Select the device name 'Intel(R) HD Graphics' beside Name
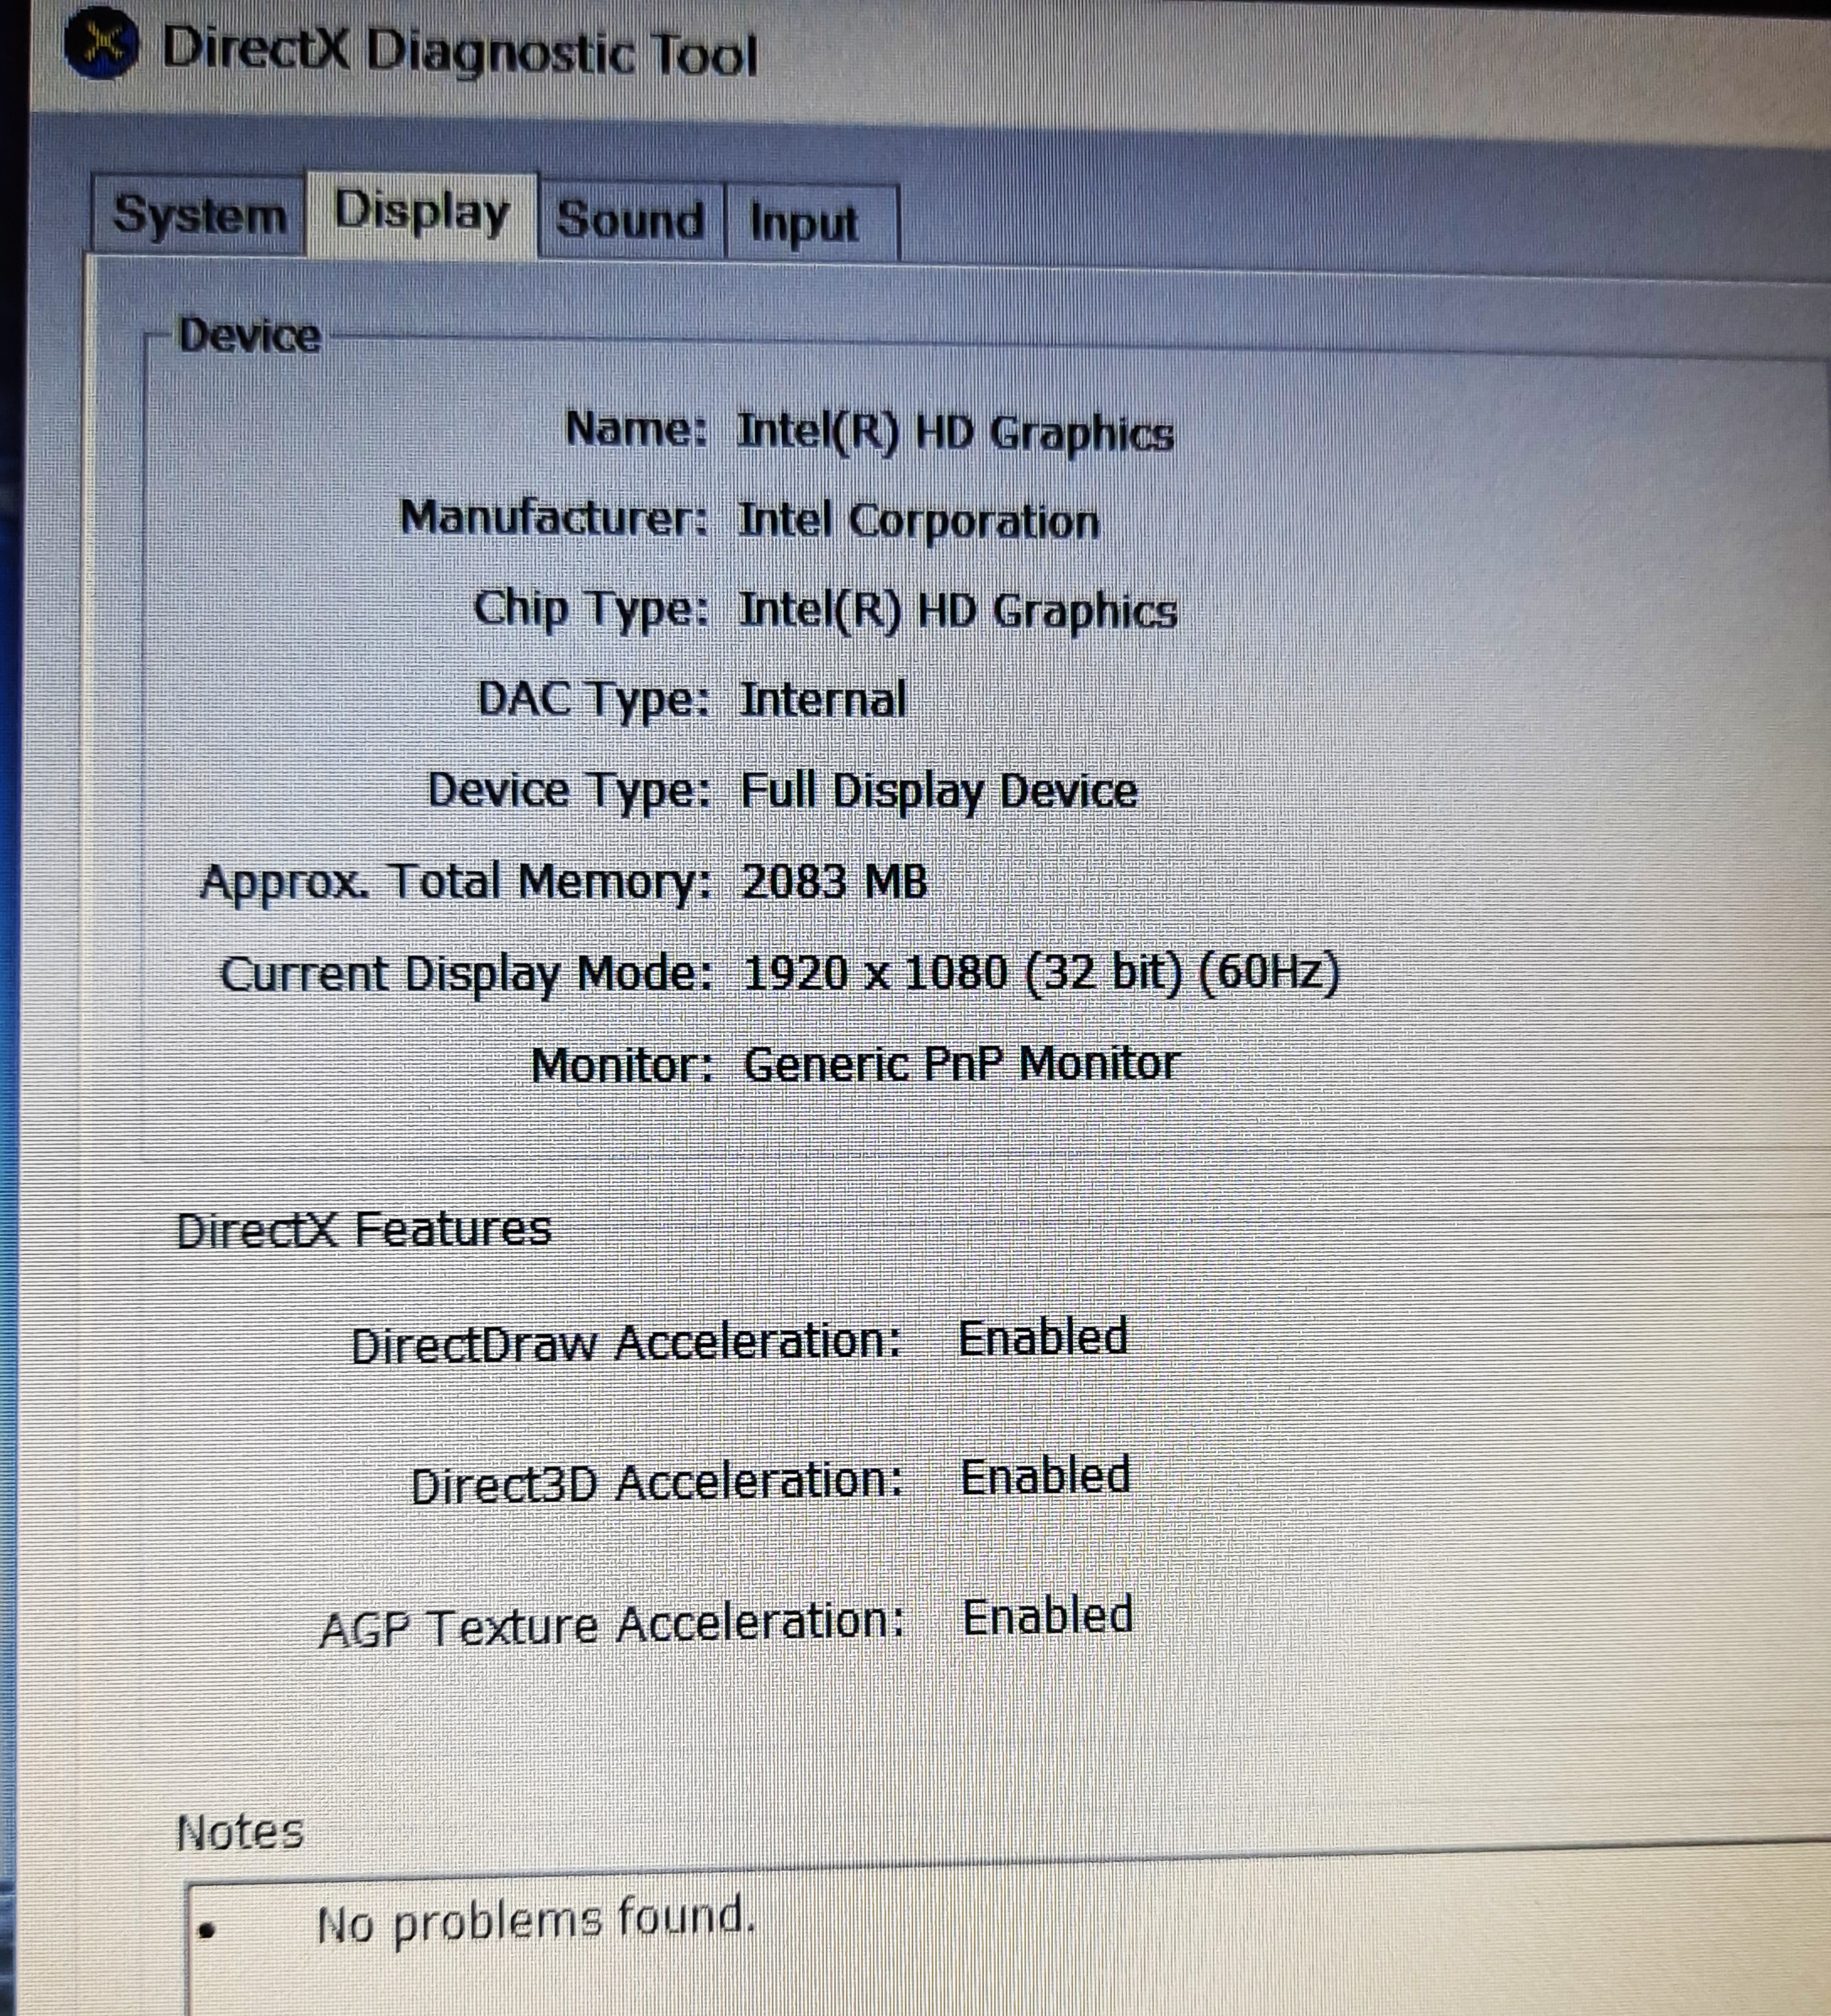Viewport: 1831px width, 2016px height. point(955,433)
